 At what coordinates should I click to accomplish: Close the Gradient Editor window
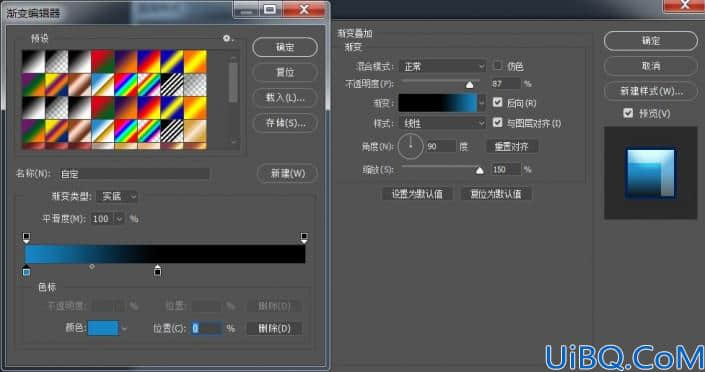tap(304, 9)
